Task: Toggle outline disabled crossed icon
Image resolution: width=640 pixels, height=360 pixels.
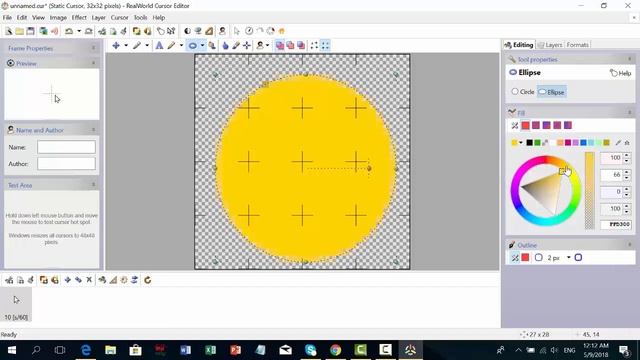Action: 515,258
